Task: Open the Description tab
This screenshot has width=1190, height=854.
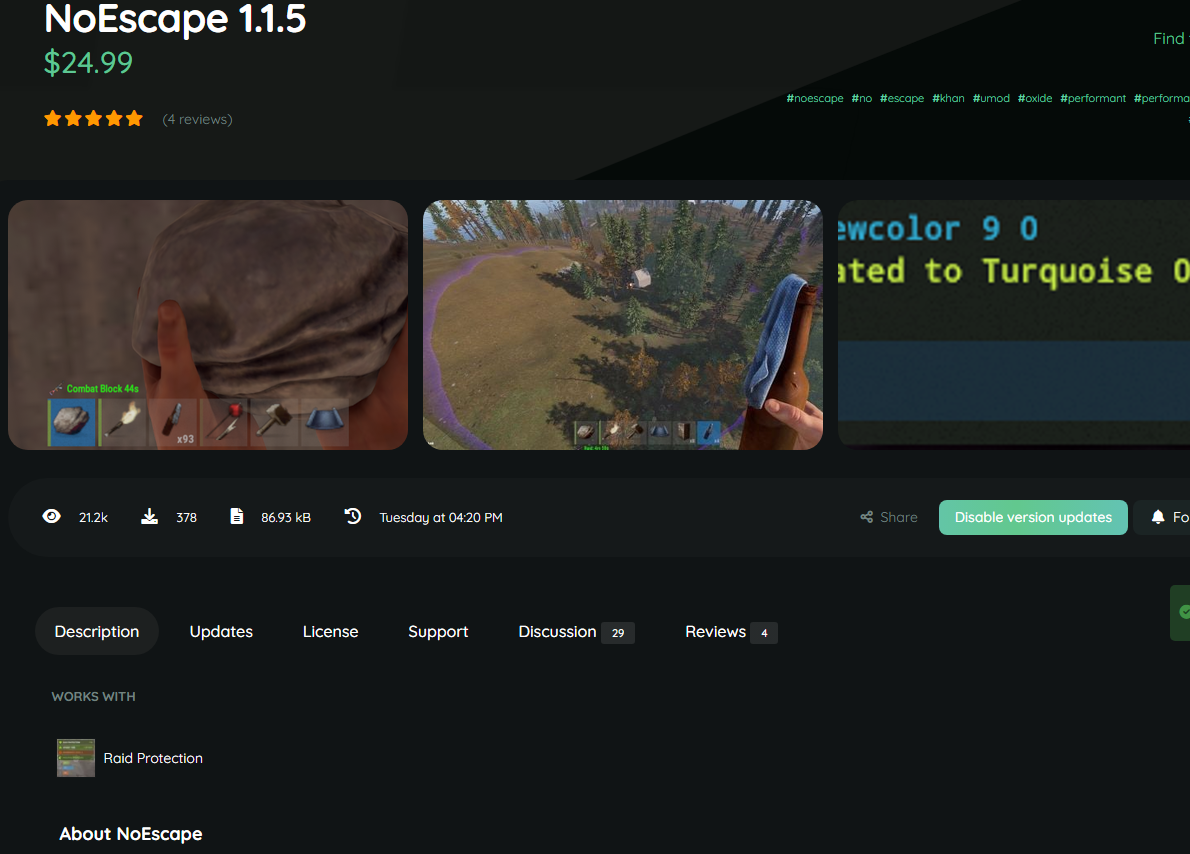Action: tap(97, 631)
